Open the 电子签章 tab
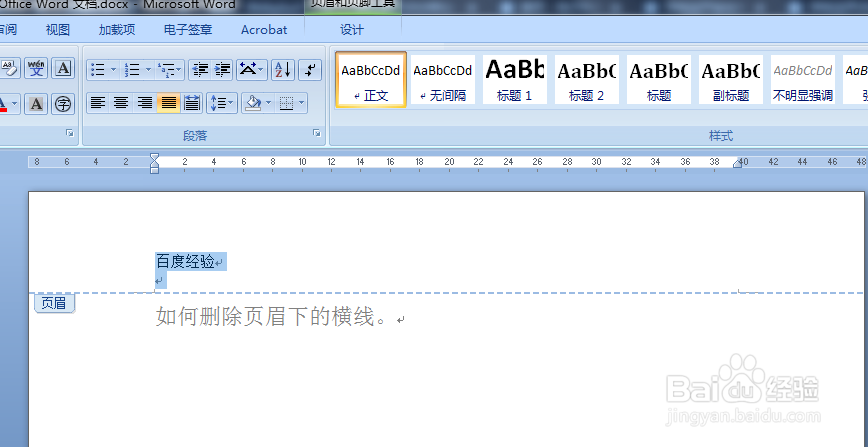The image size is (868, 447). pyautogui.click(x=188, y=30)
